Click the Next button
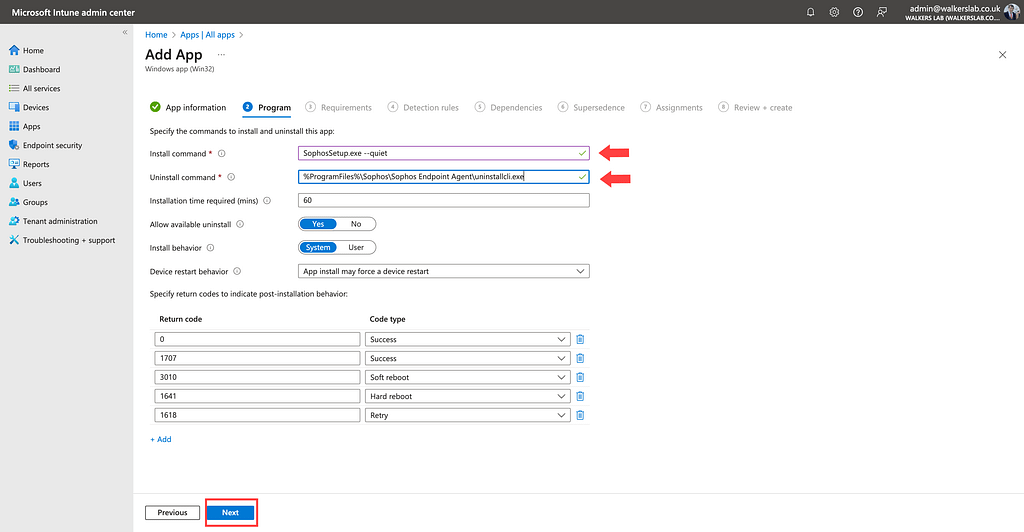This screenshot has height=532, width=1024. [231, 512]
